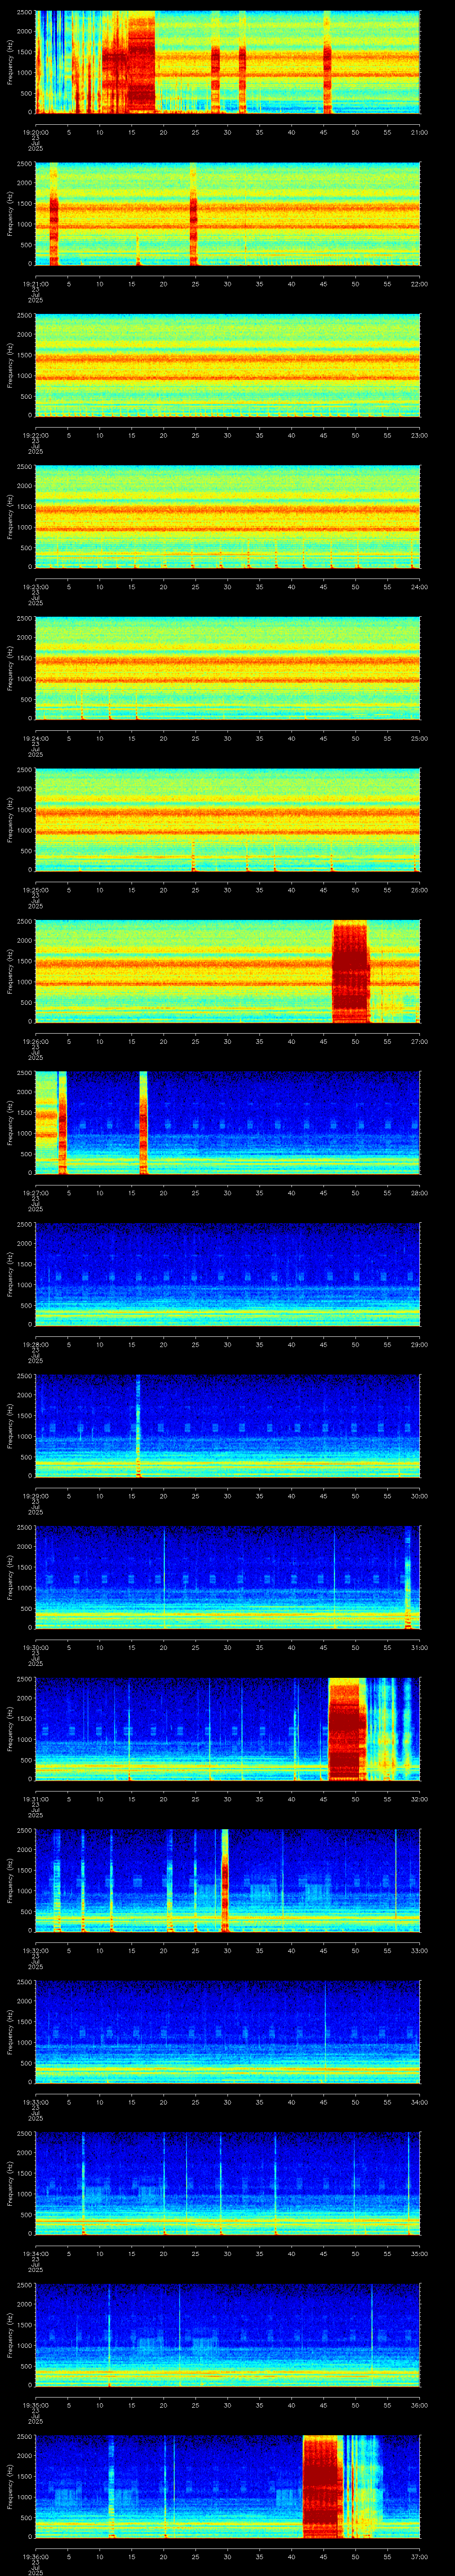Click the 19:20:00 start time label
This screenshot has width=455, height=2576.
[x=35, y=132]
